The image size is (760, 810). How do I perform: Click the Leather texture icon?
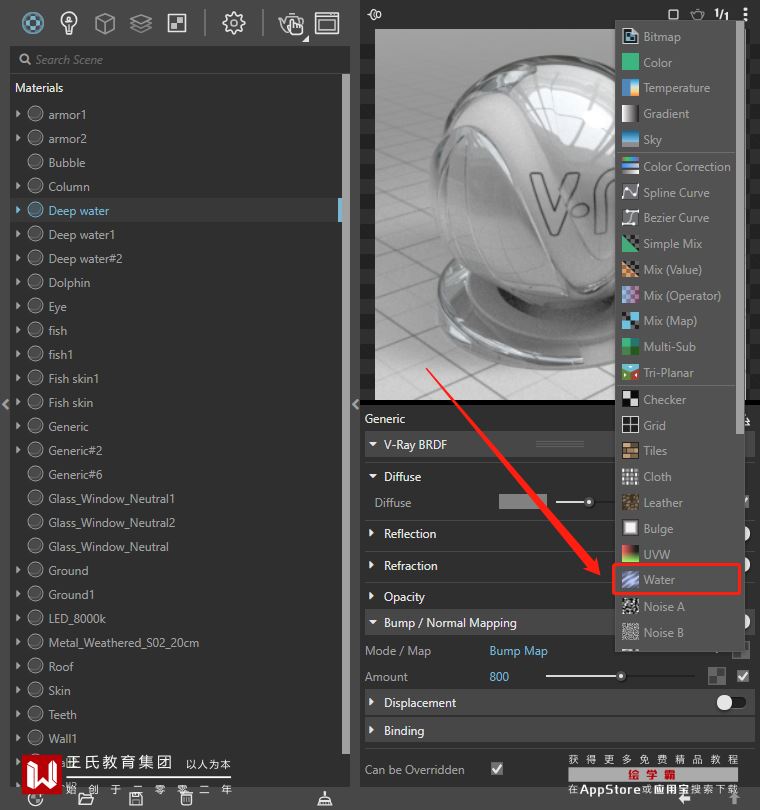pos(630,502)
